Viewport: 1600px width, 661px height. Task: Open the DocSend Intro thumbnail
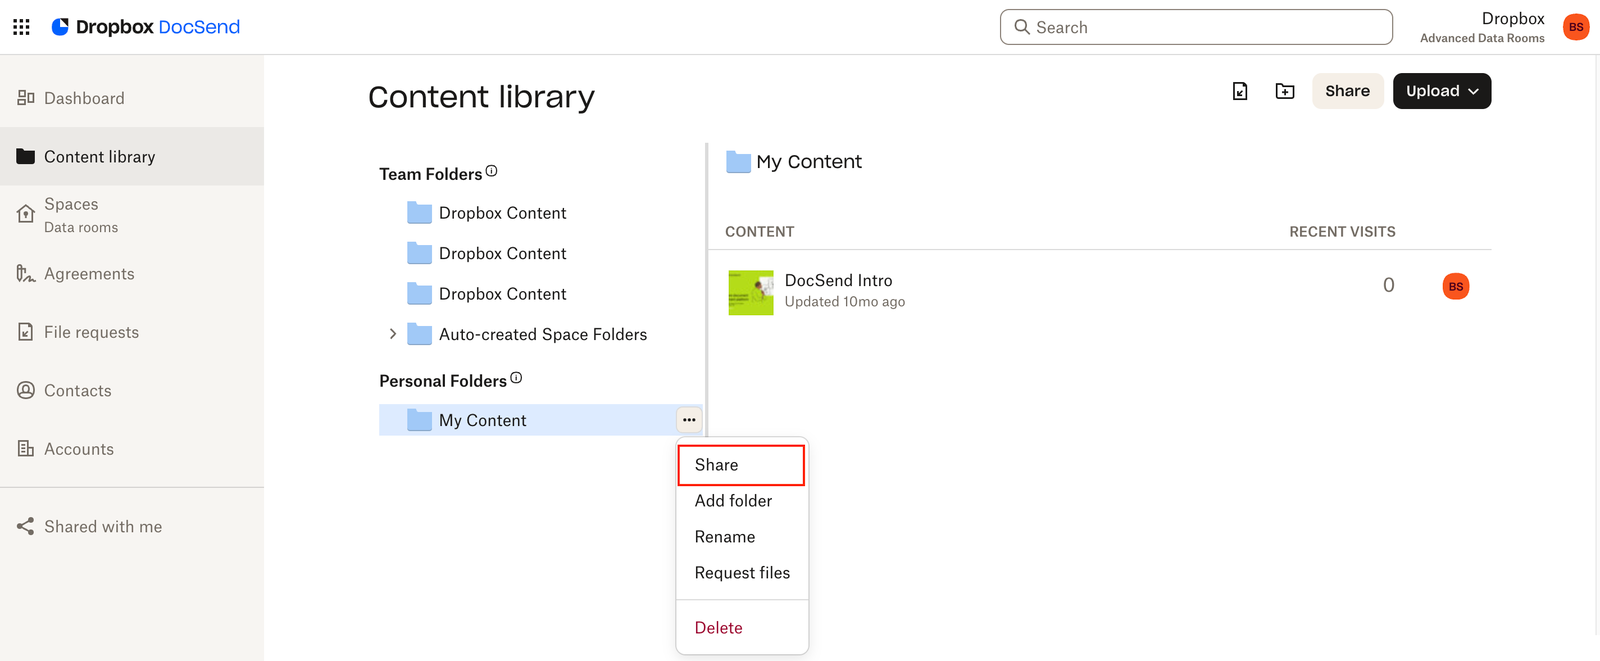(x=751, y=292)
